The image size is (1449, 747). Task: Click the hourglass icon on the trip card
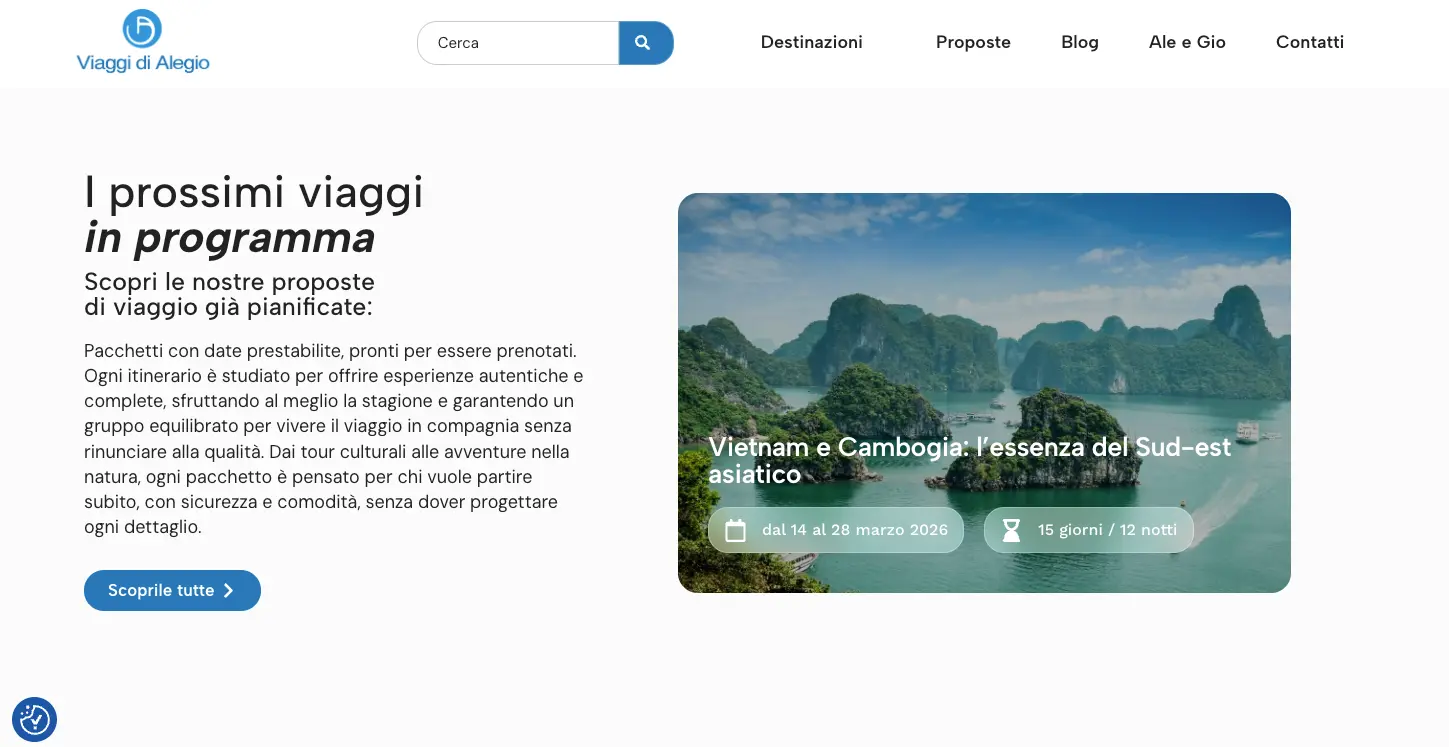pos(1011,530)
